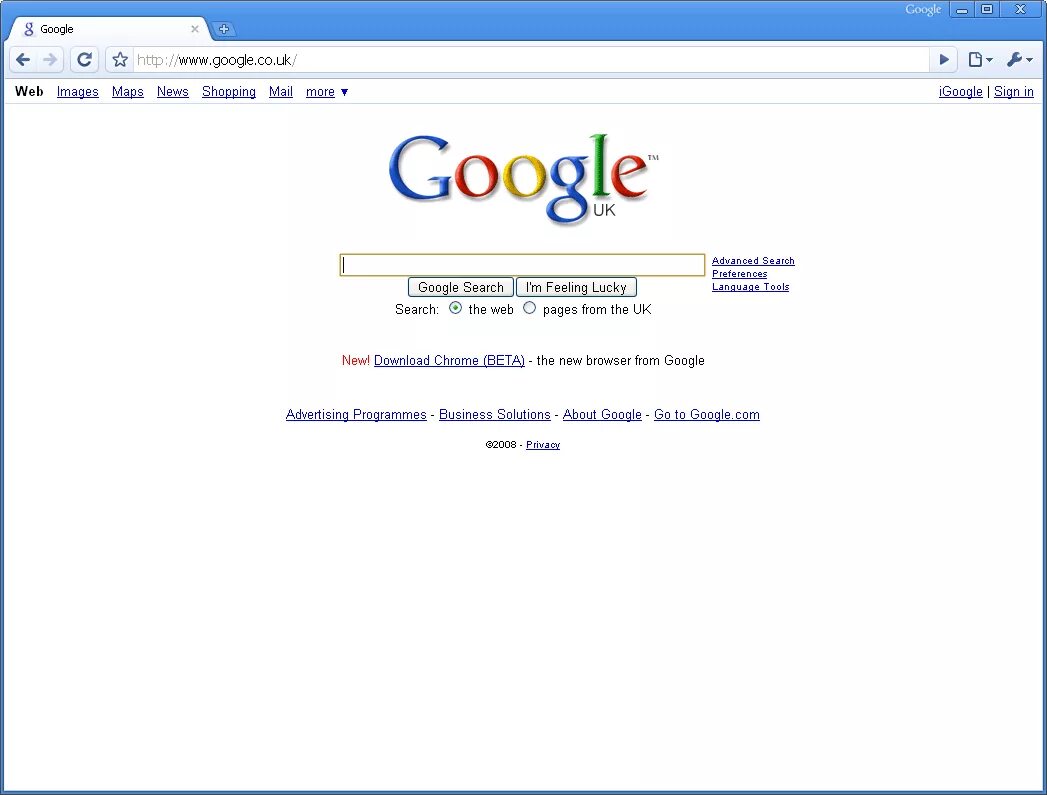Open the iGoogle link
This screenshot has height=795, width=1047.
coord(960,91)
